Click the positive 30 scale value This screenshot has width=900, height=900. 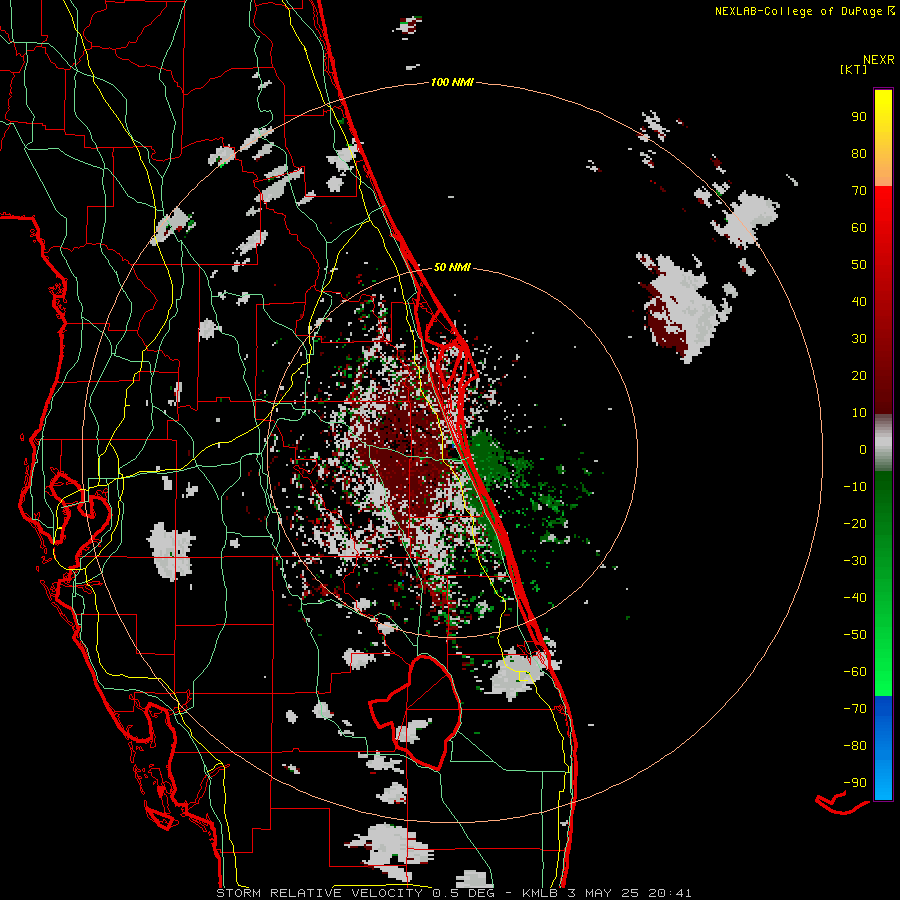[859, 339]
